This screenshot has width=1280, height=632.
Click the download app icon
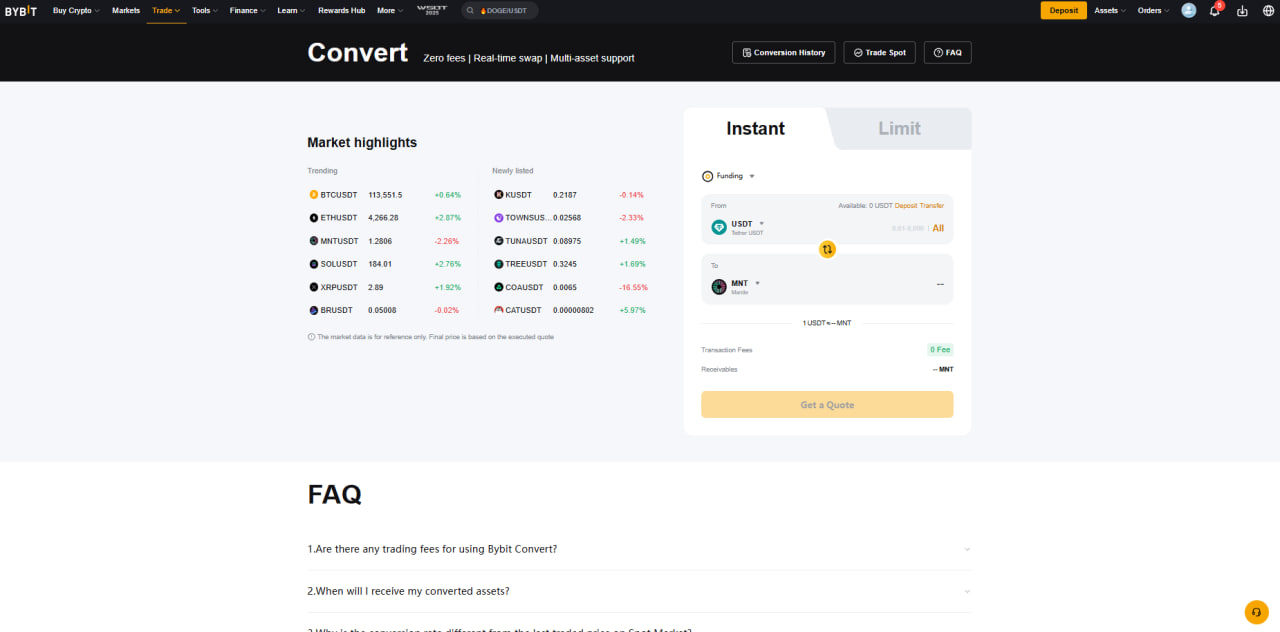click(x=1242, y=10)
